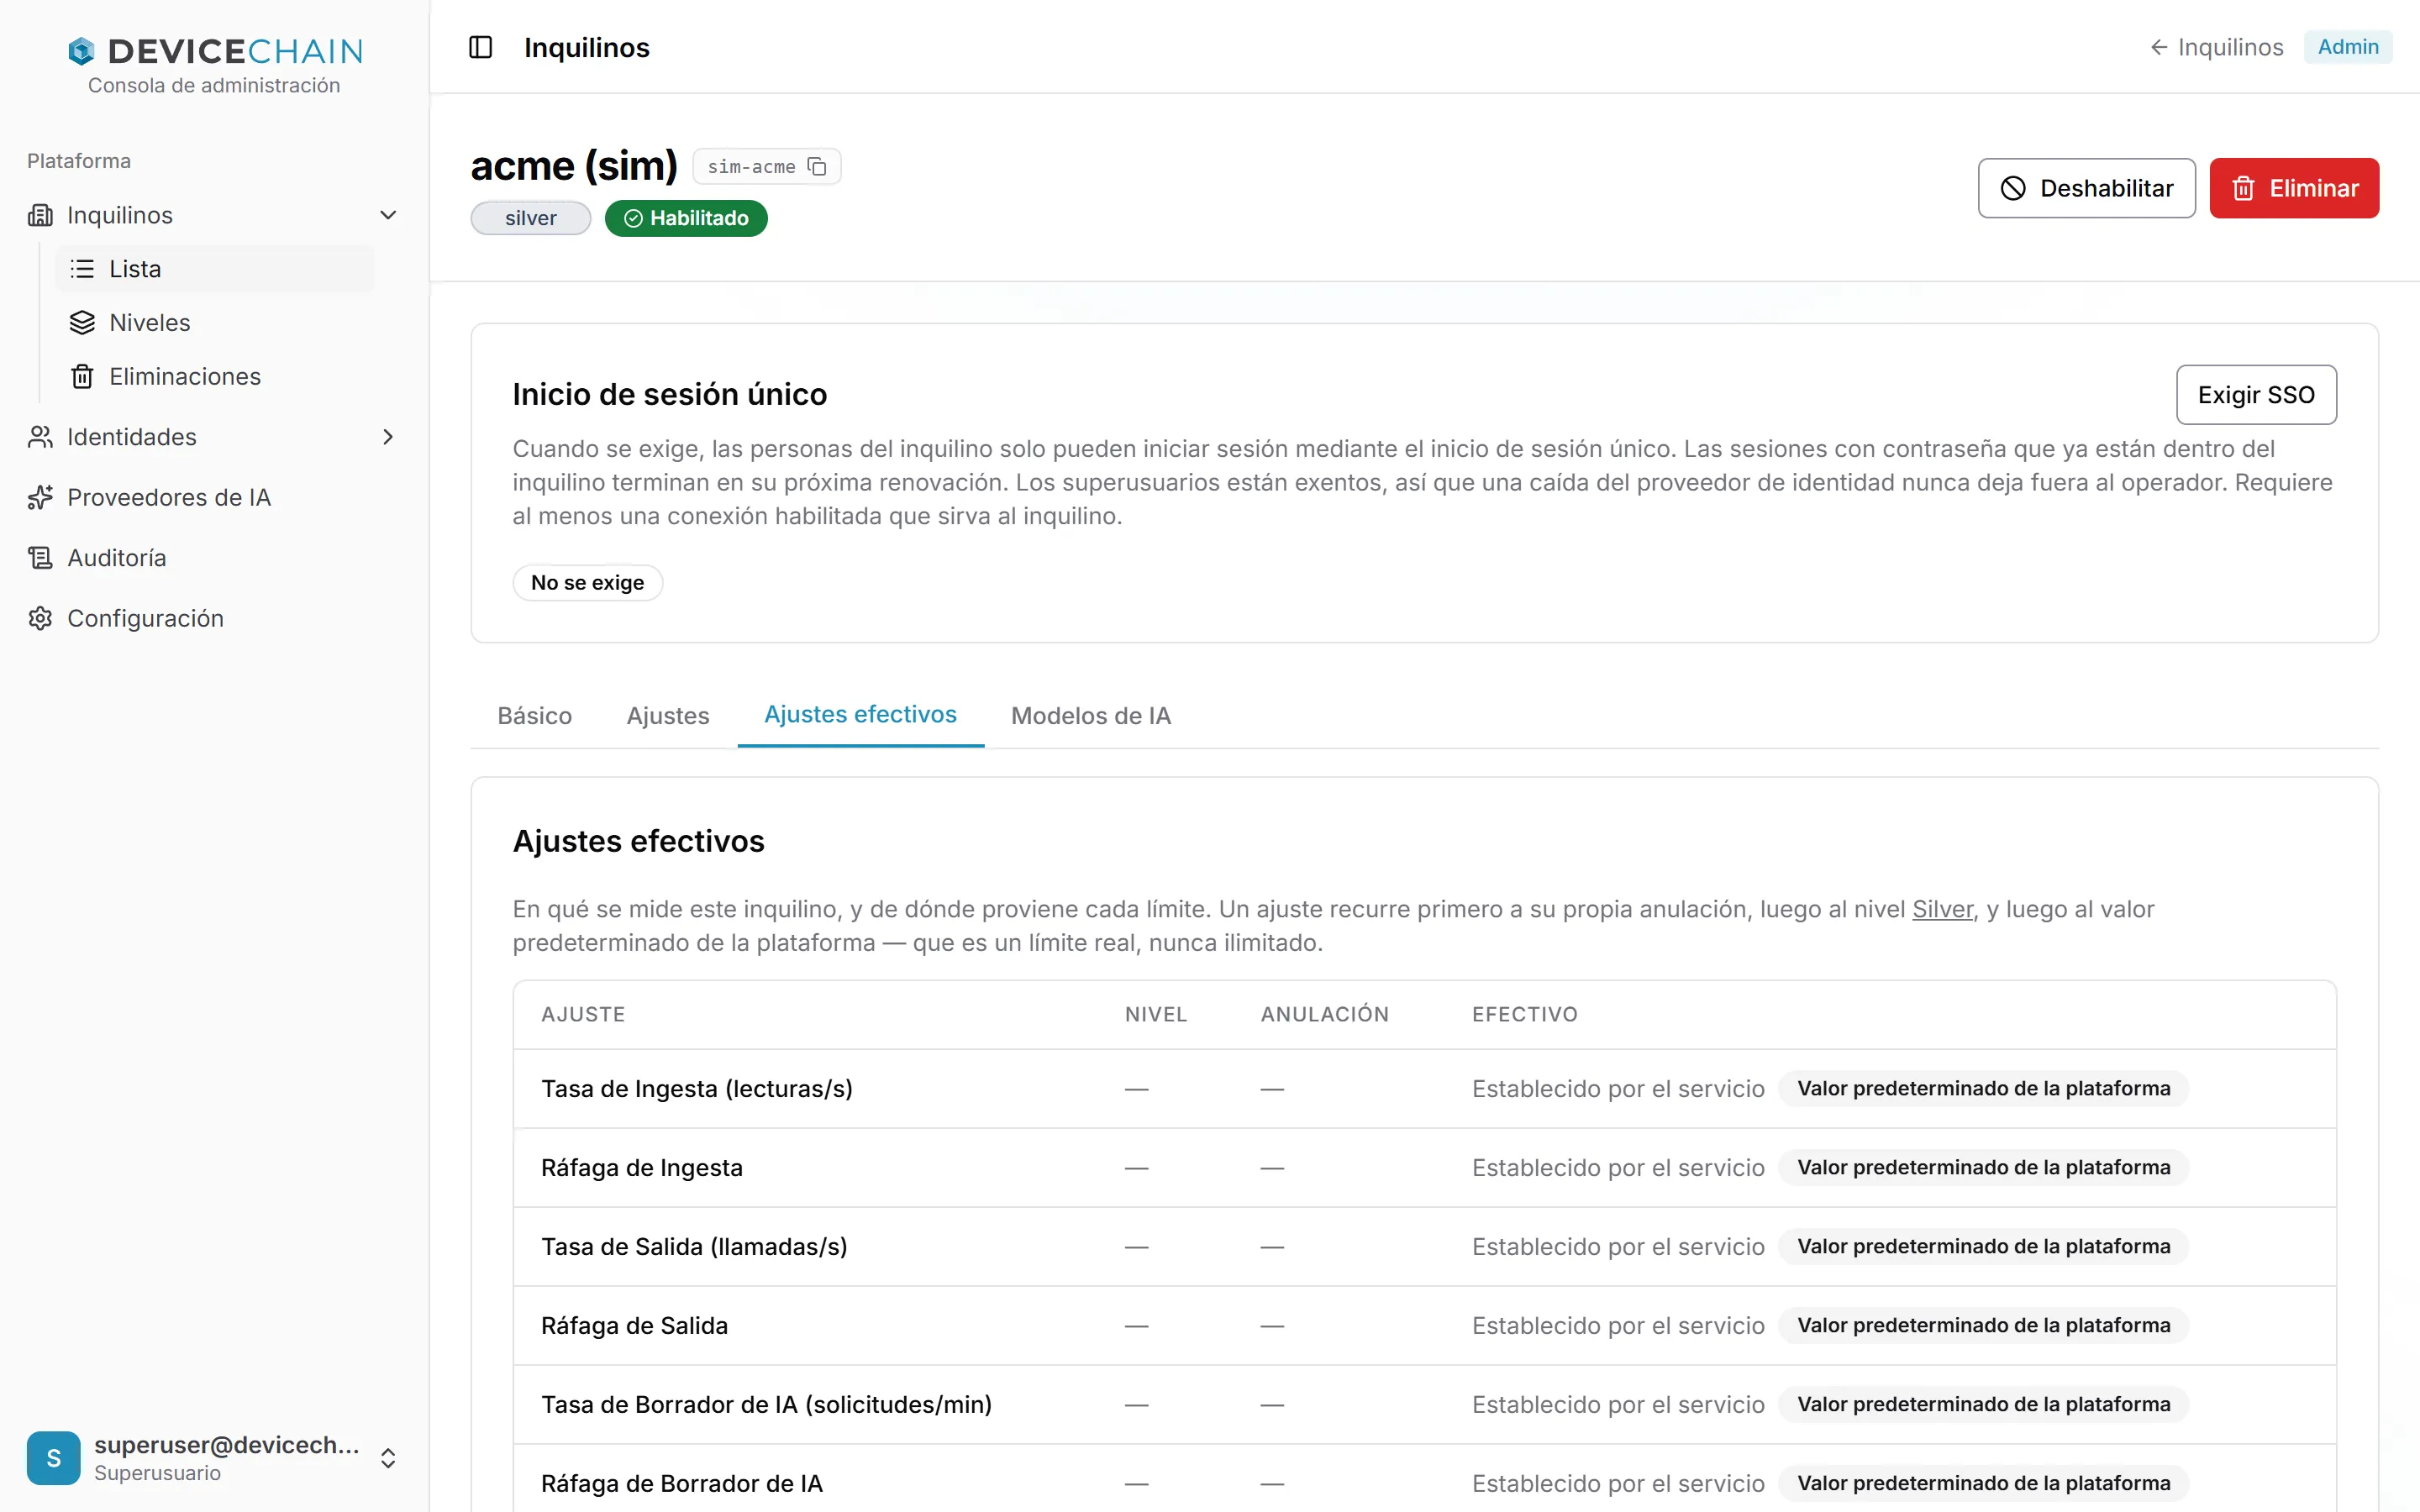Click the Habilitado status badge
Screen dimensions: 2420x1512
pos(686,218)
